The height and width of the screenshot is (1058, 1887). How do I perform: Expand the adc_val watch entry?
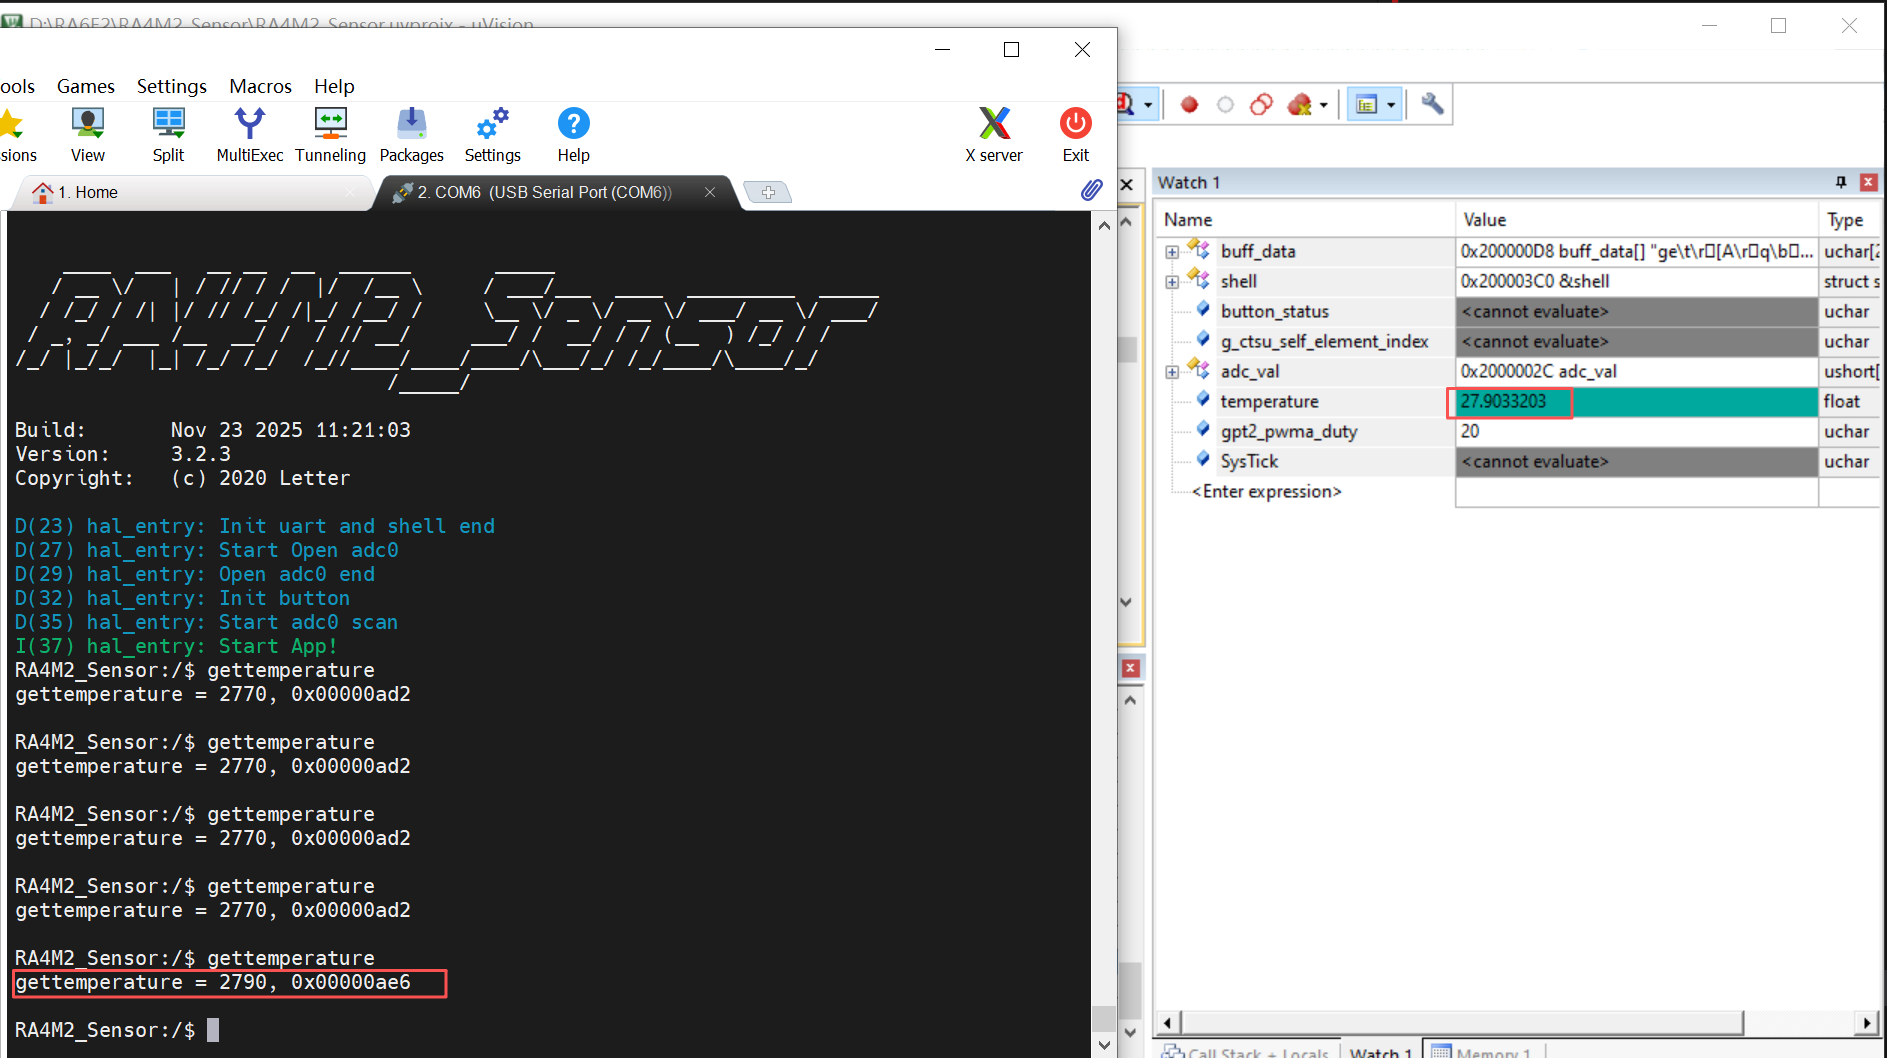[1172, 372]
